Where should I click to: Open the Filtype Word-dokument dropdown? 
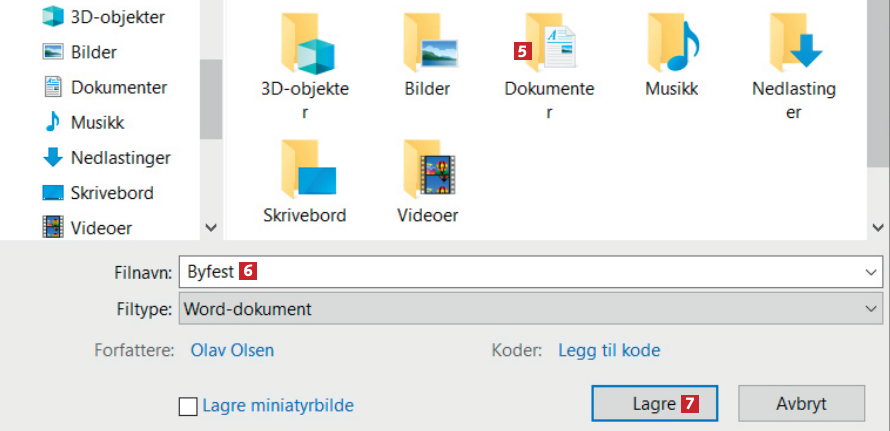[x=530, y=309]
